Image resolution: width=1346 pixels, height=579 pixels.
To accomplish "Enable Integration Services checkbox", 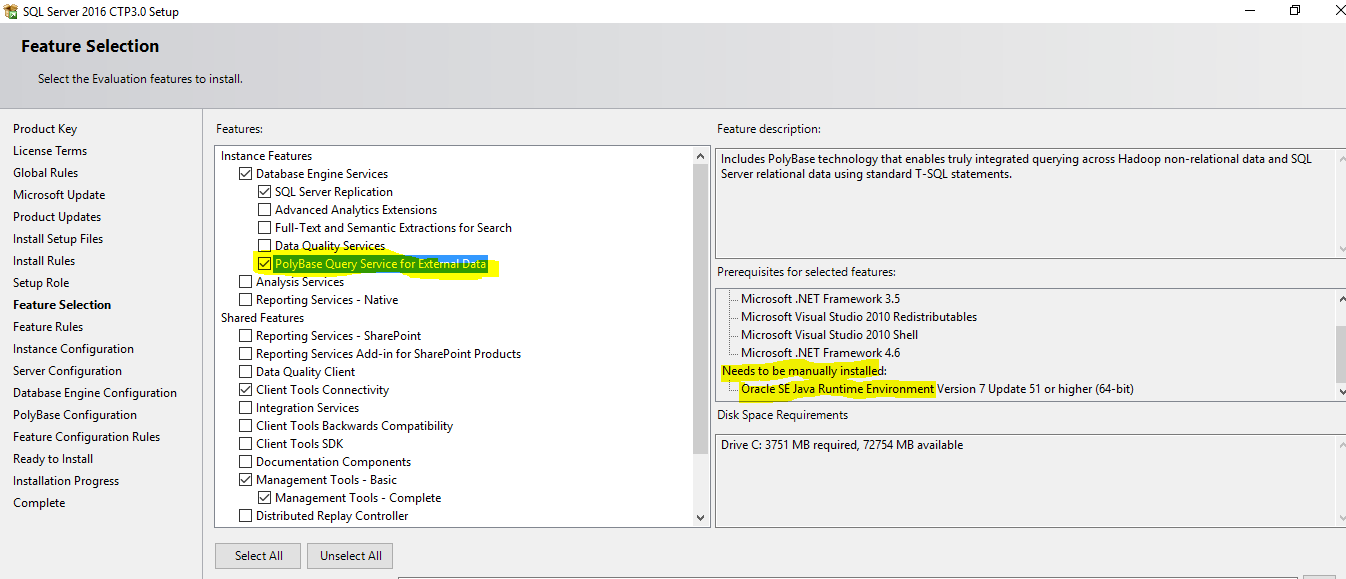I will pos(246,408).
